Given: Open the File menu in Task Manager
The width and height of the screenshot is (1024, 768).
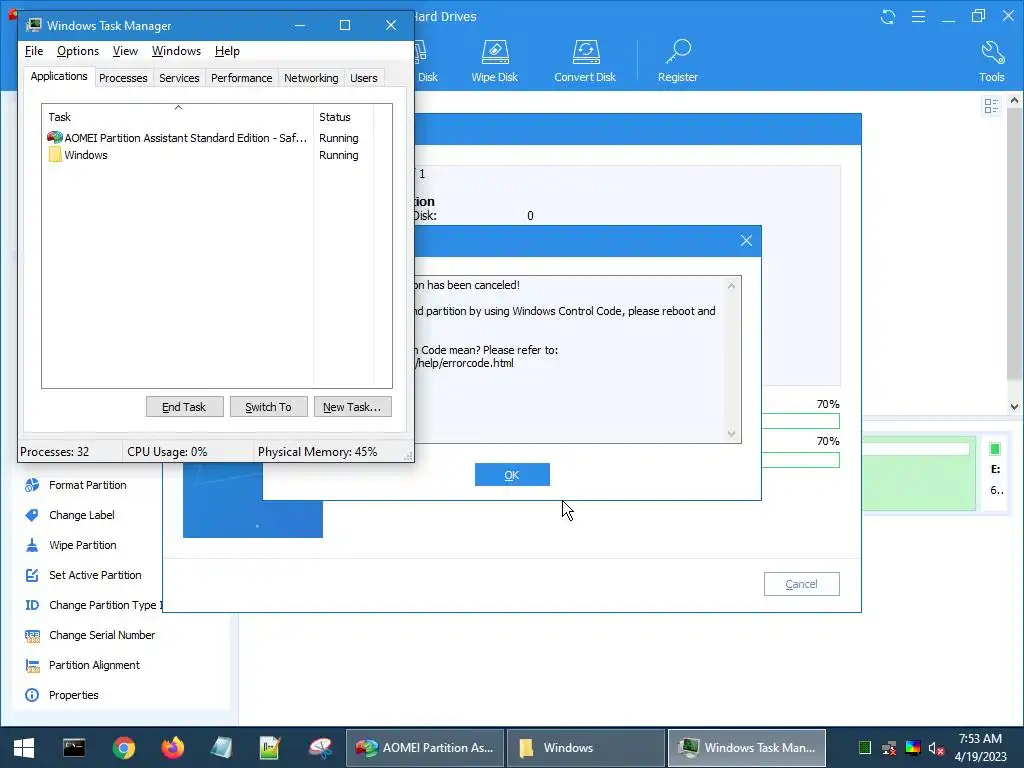Looking at the screenshot, I should [x=34, y=51].
